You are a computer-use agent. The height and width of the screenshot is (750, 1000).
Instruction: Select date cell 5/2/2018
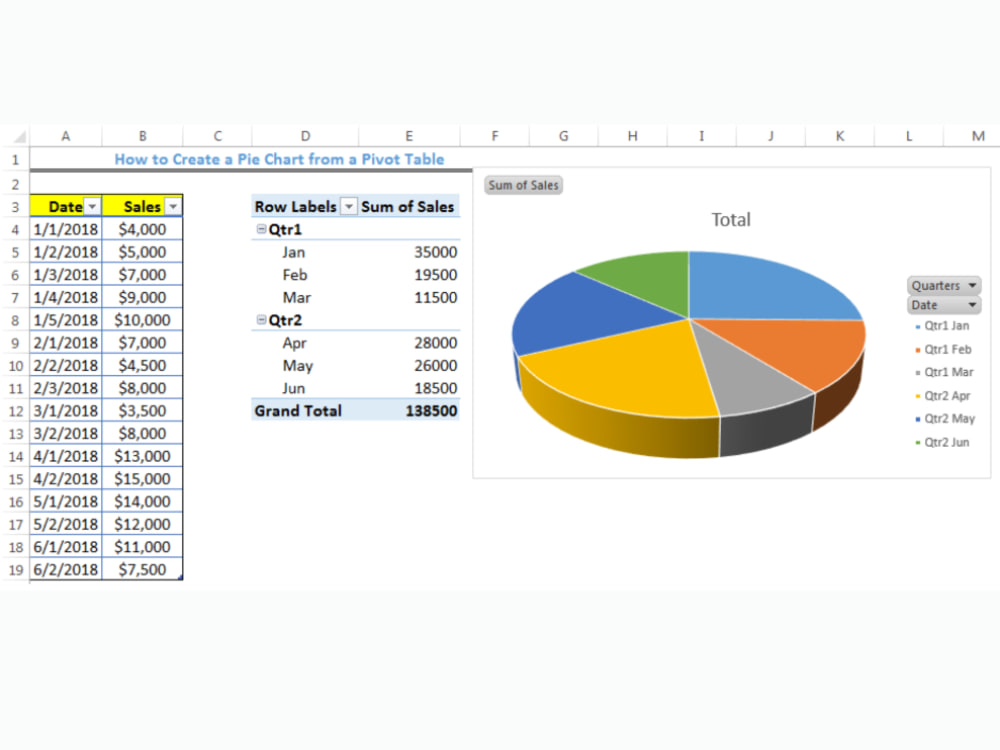(66, 524)
